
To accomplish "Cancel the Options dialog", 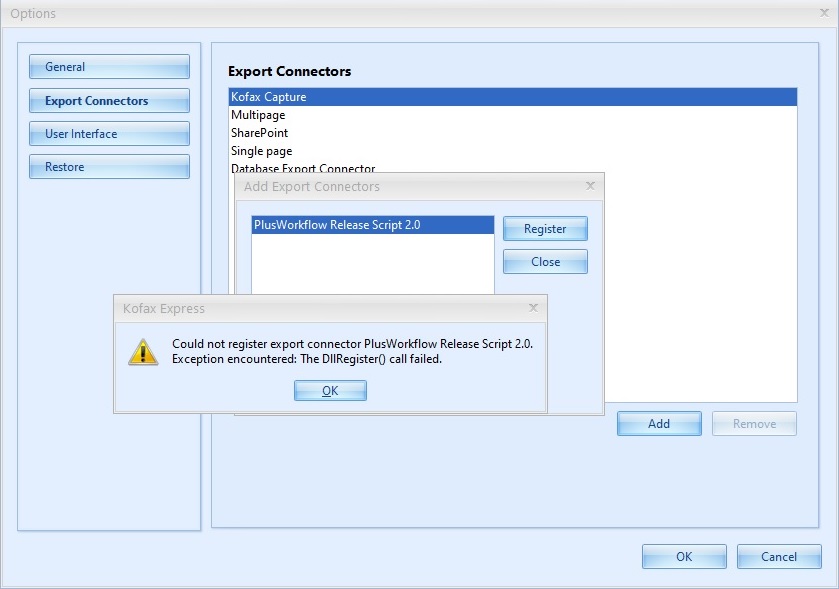I will [779, 556].
